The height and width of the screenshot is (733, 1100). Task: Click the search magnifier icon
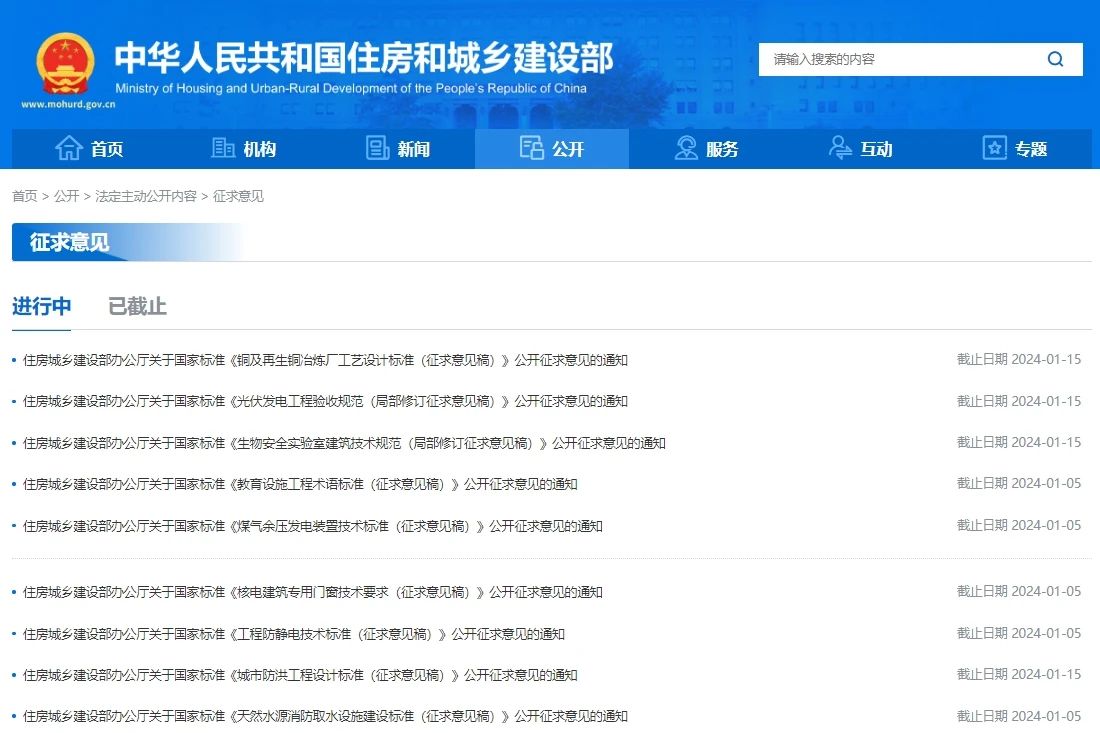tap(1055, 59)
